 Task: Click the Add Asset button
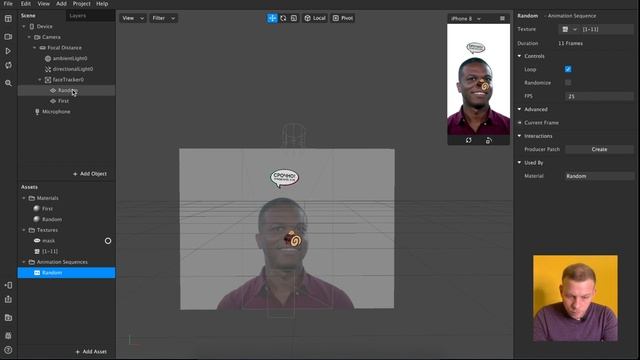91,351
